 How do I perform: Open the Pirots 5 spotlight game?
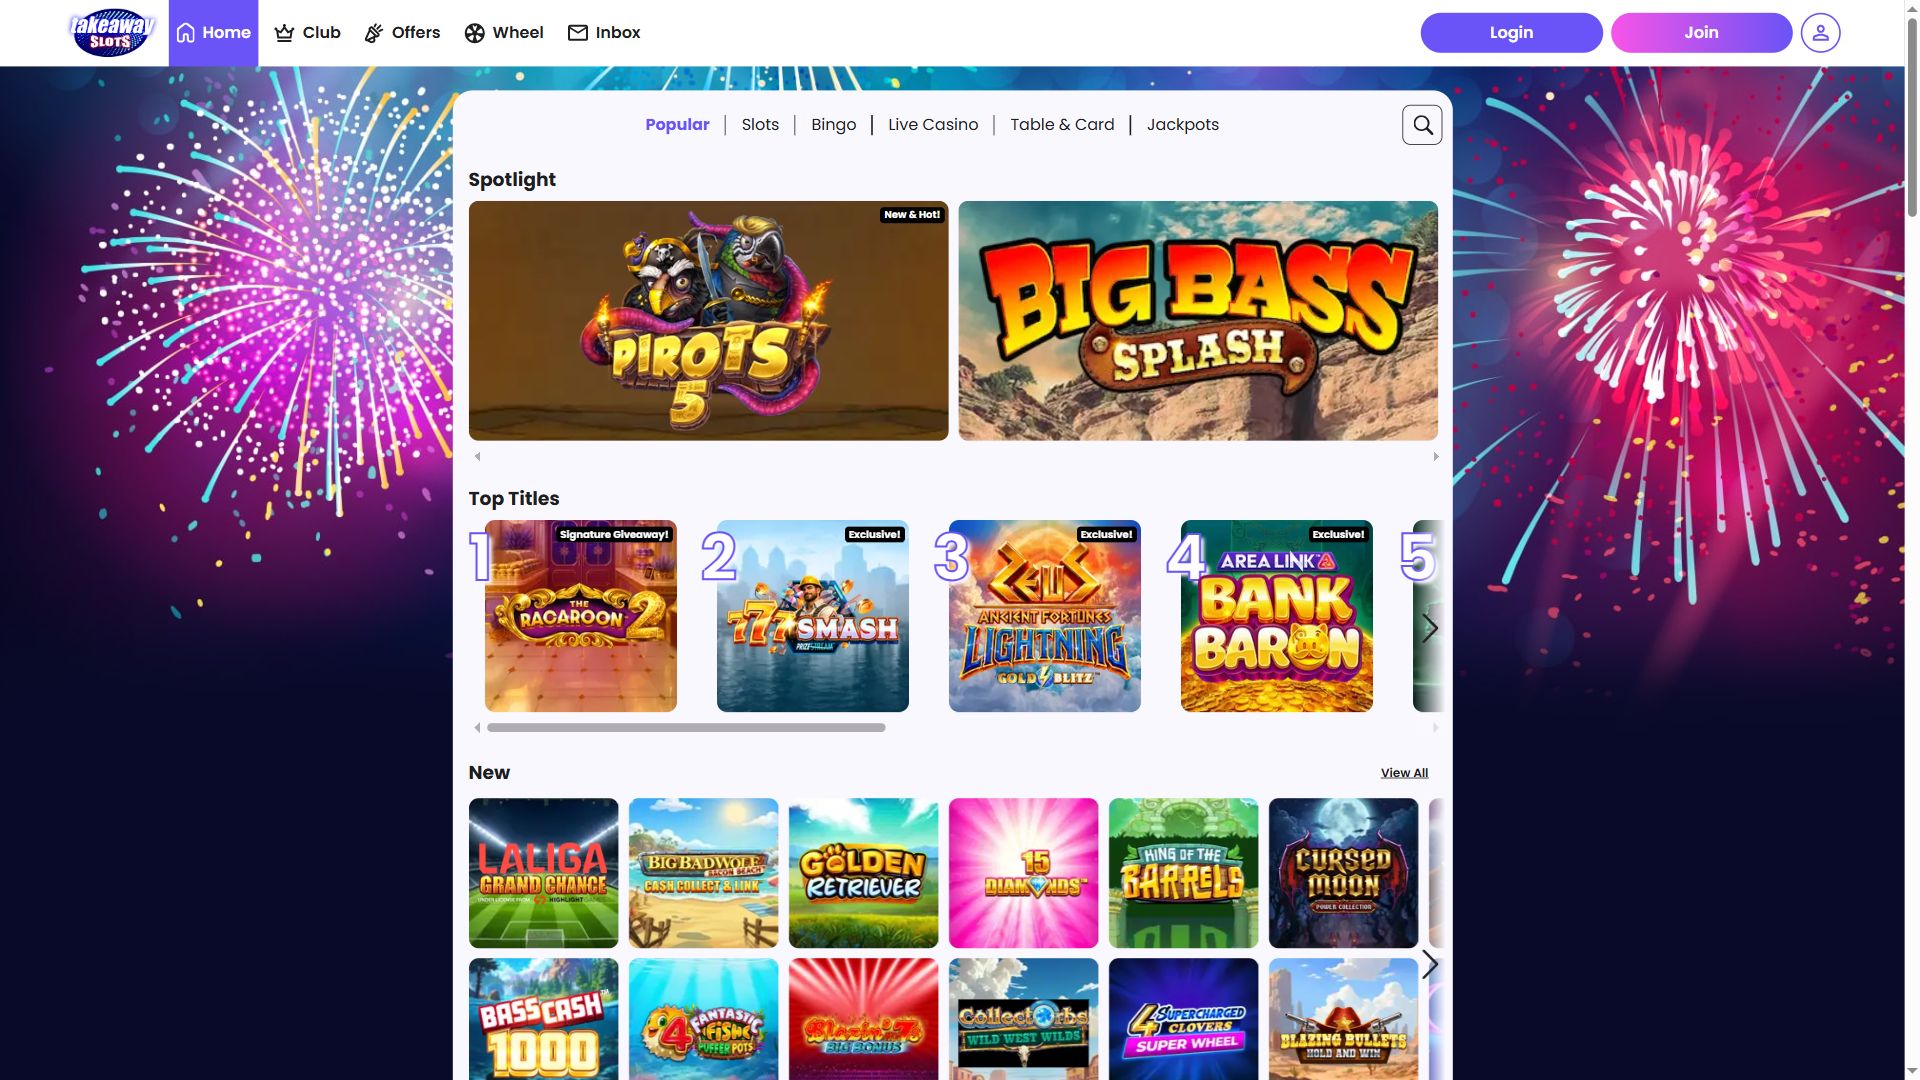coord(708,321)
